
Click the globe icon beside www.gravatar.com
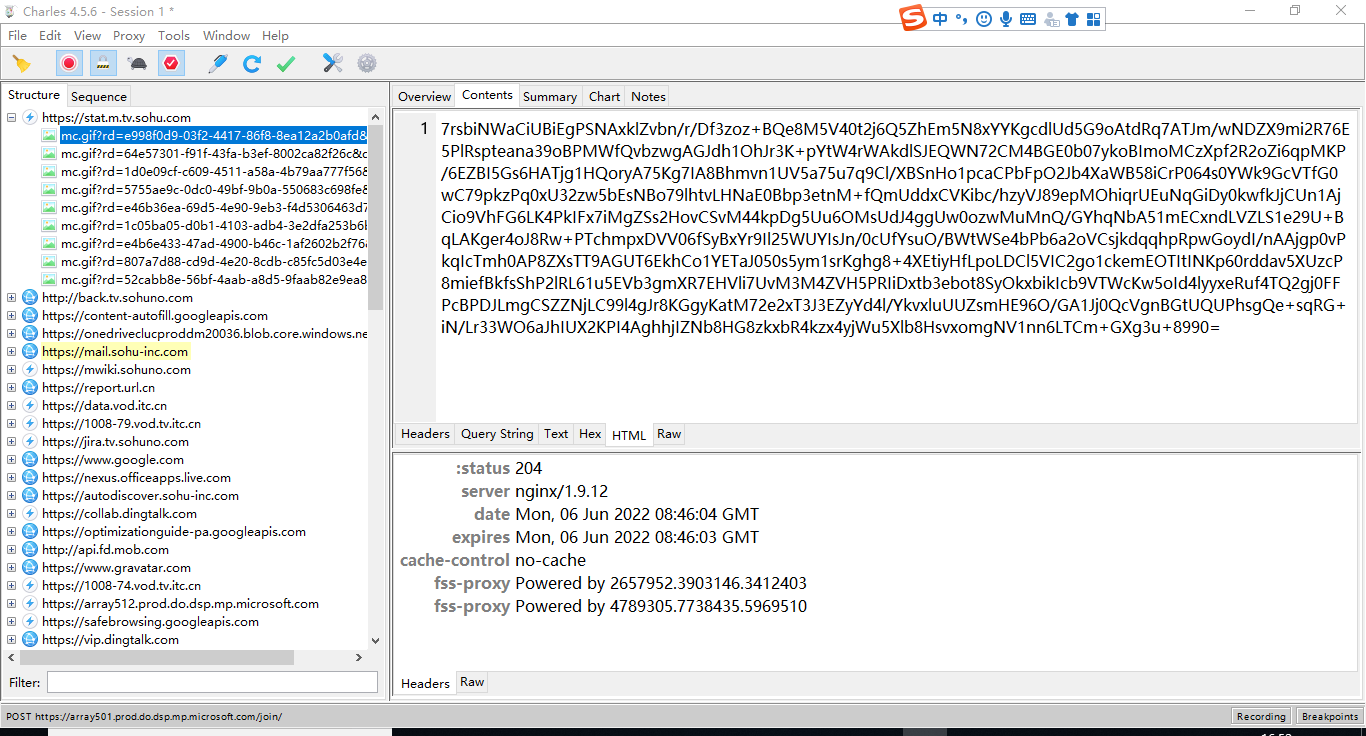(30, 567)
